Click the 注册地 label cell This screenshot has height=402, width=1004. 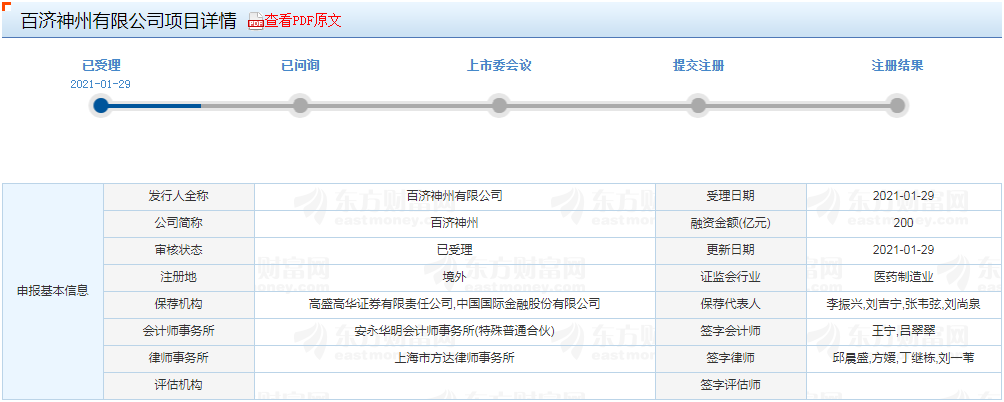click(179, 277)
